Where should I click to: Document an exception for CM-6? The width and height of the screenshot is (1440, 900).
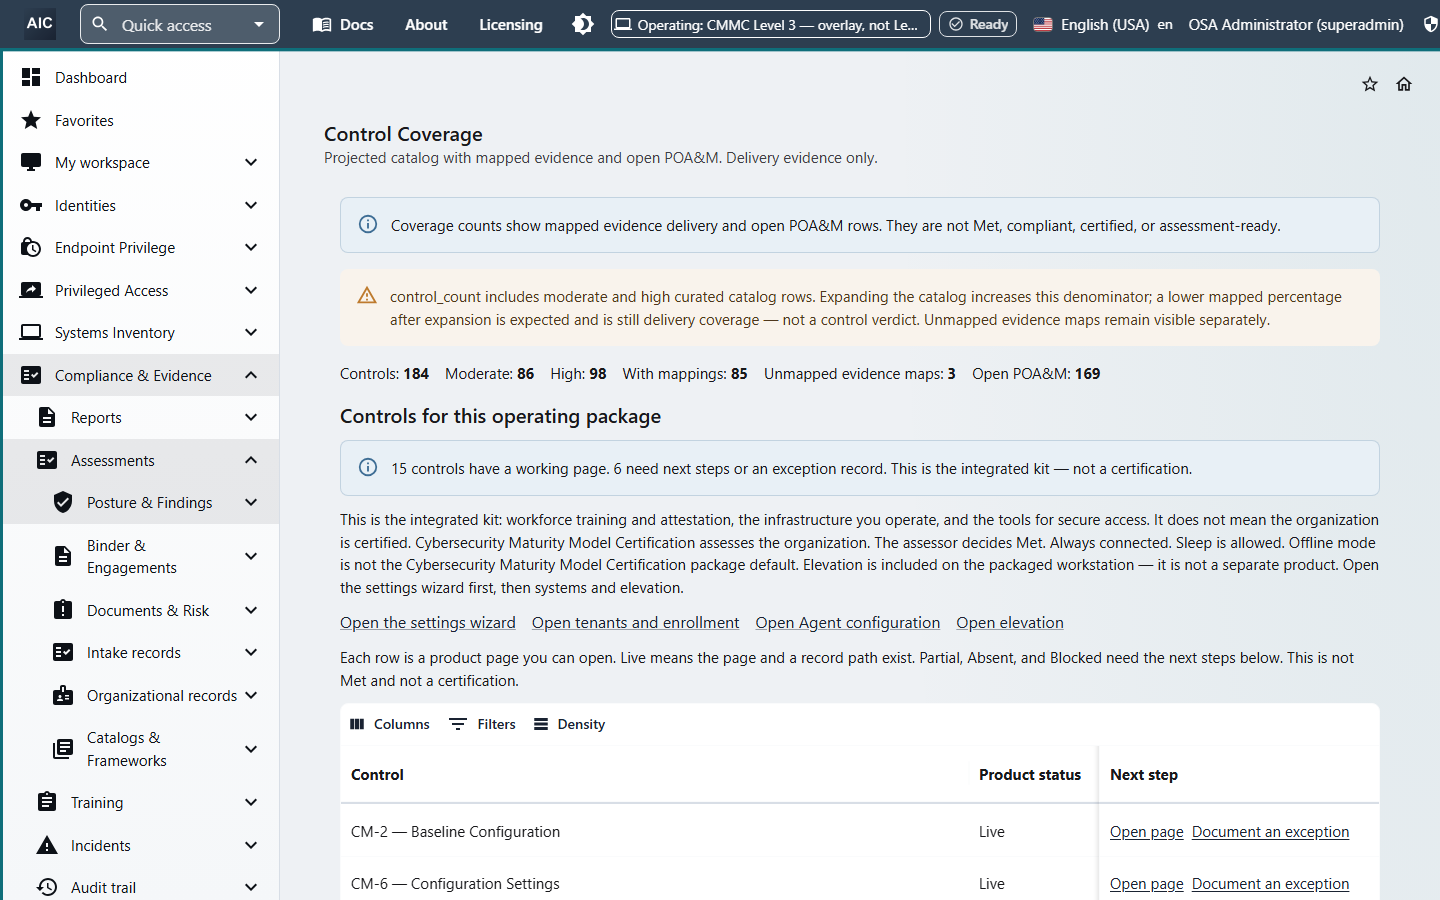click(1270, 884)
